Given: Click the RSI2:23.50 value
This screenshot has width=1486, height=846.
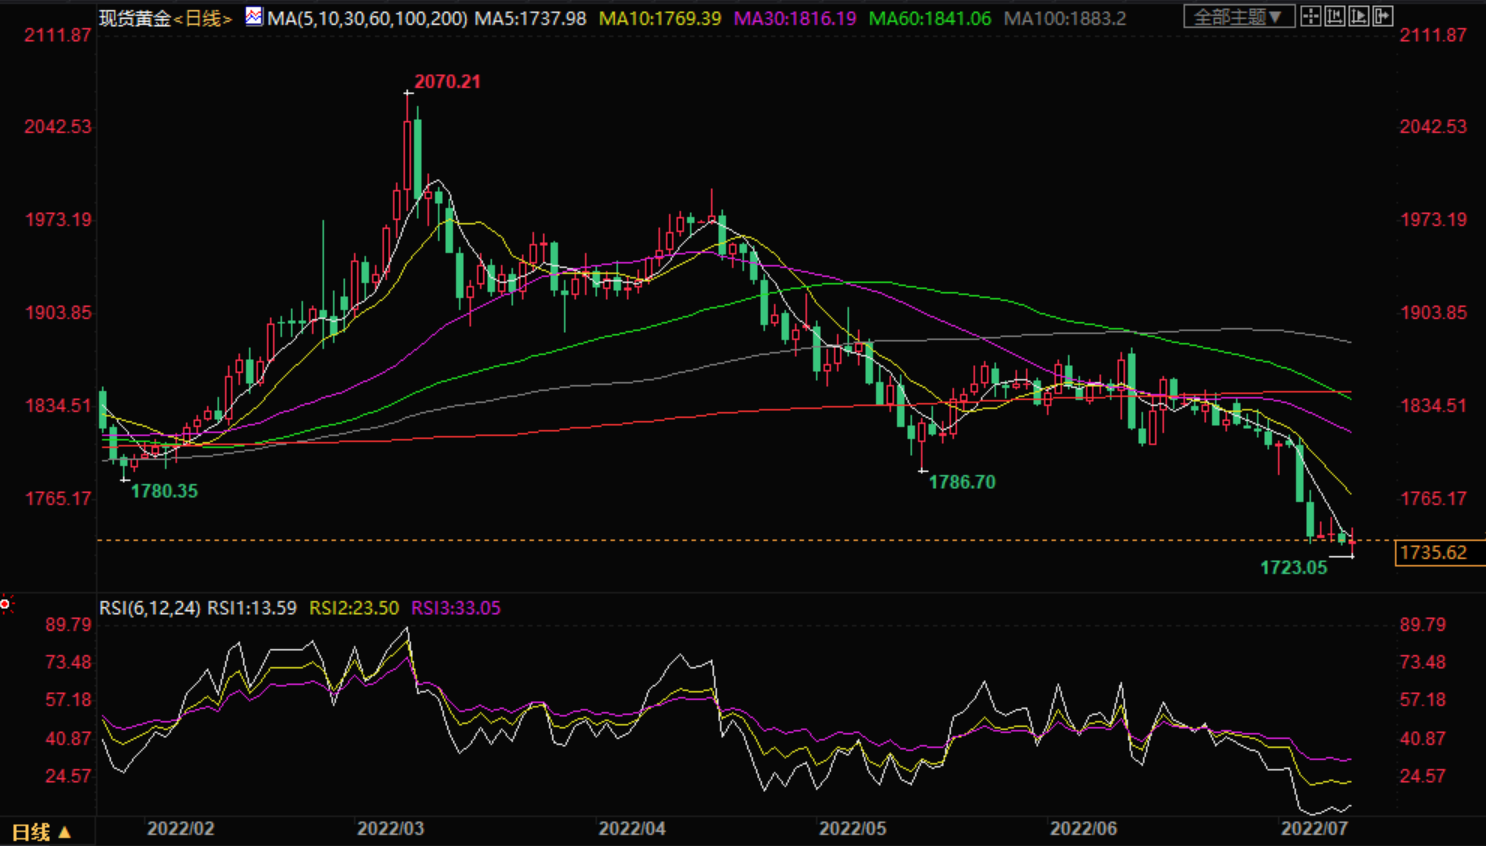Looking at the screenshot, I should pyautogui.click(x=354, y=608).
